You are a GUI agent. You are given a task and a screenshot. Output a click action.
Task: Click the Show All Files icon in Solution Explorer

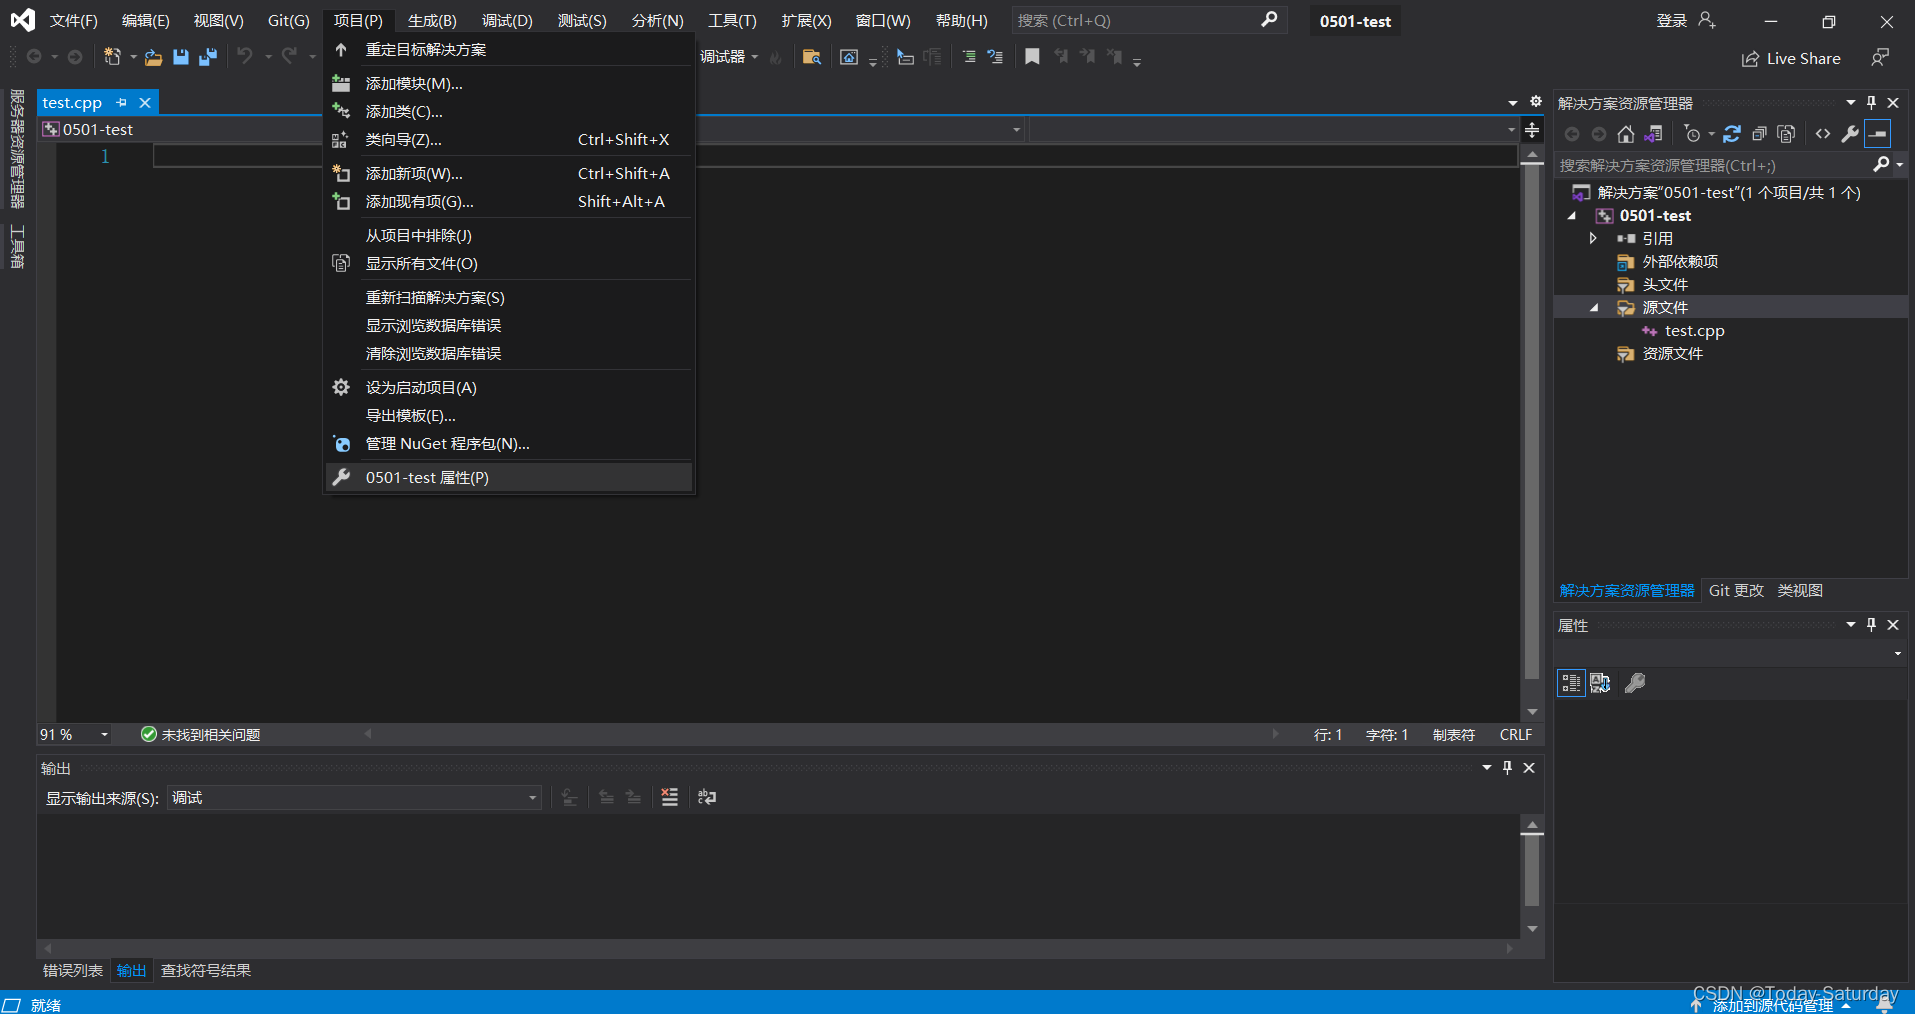(1786, 134)
